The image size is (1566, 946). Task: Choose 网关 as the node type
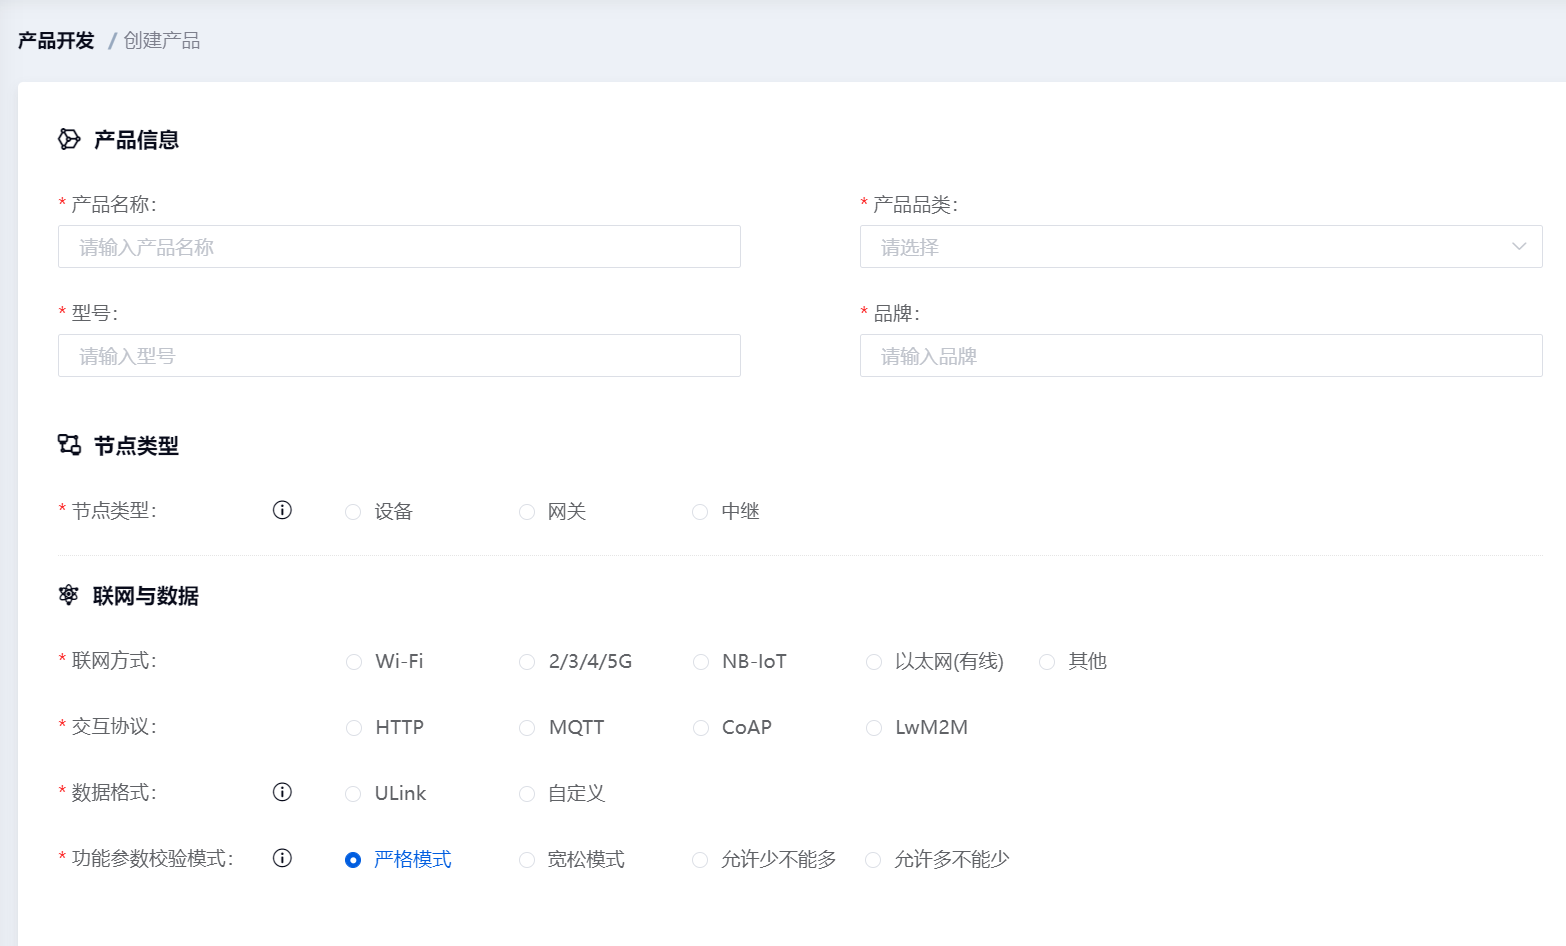click(x=527, y=512)
